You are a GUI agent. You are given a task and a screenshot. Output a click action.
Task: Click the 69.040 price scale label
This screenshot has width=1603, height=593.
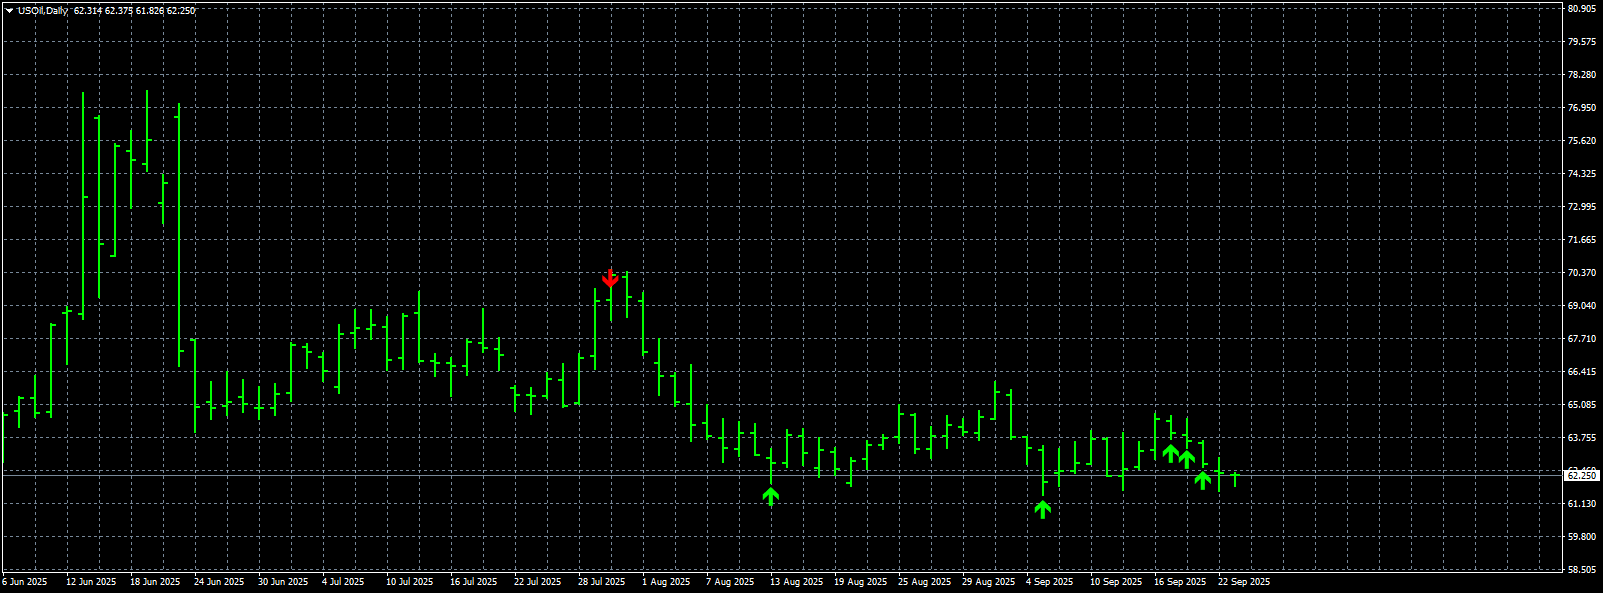[x=1581, y=305]
